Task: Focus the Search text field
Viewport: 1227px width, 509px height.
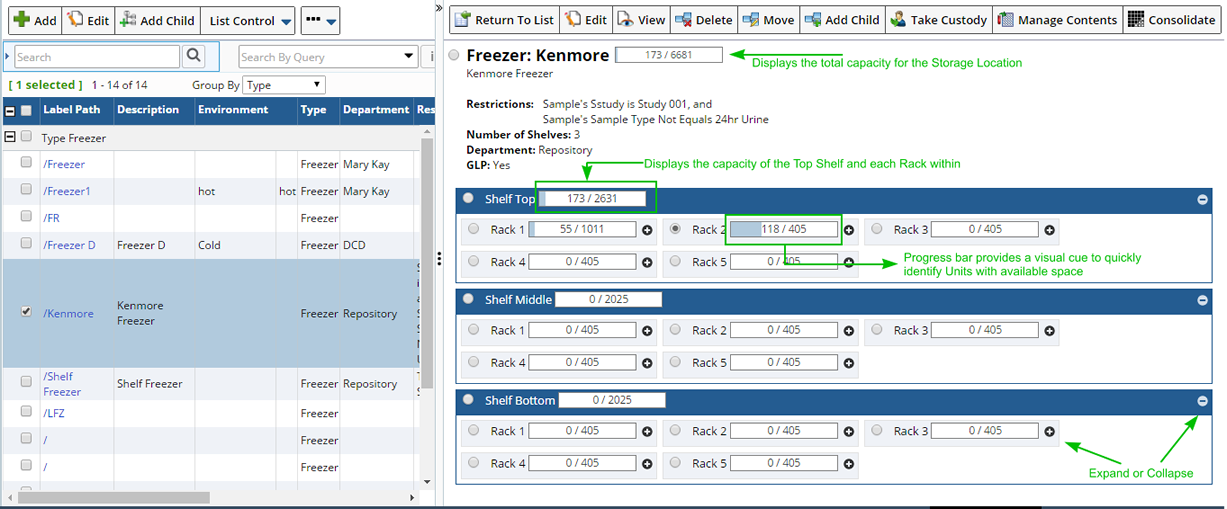Action: pyautogui.click(x=97, y=57)
